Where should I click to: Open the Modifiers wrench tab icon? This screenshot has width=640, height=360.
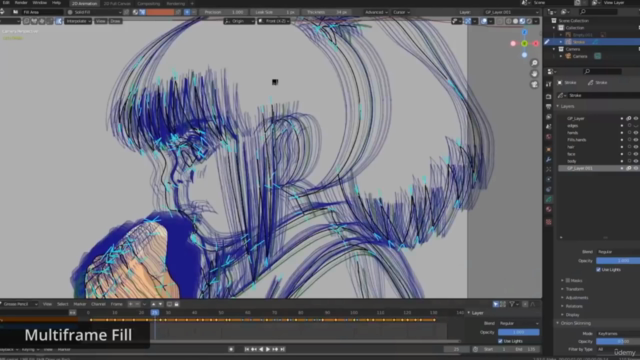click(x=549, y=159)
